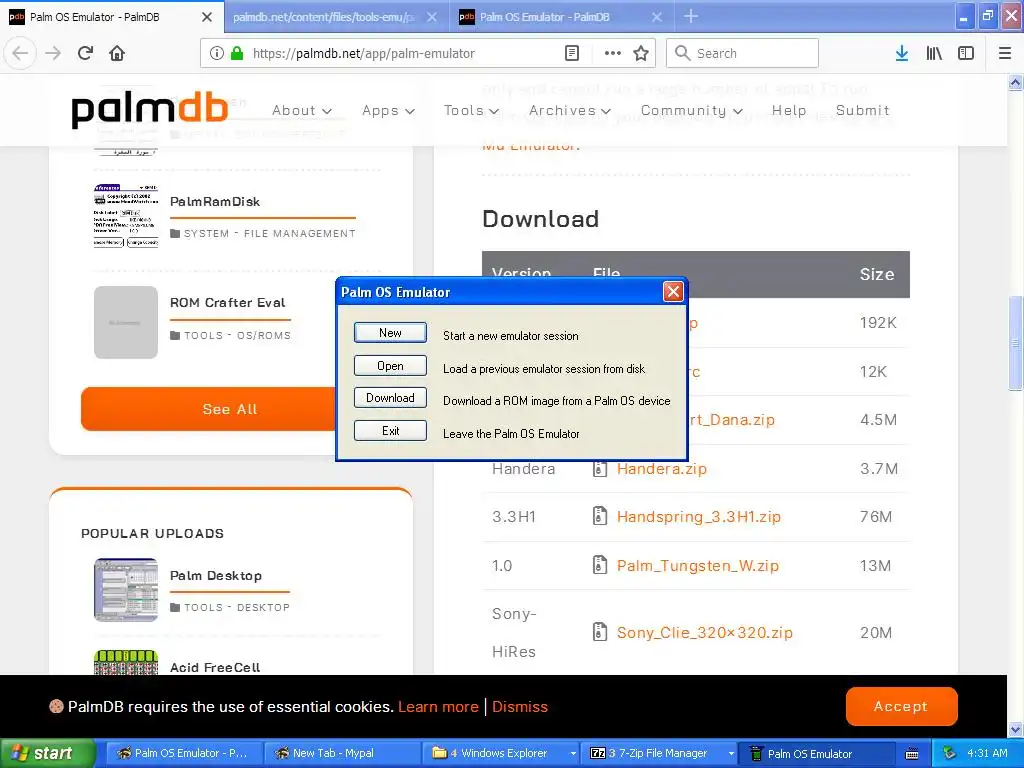
Task: Close the first Palm OS Emulator tab
Action: pos(206,17)
